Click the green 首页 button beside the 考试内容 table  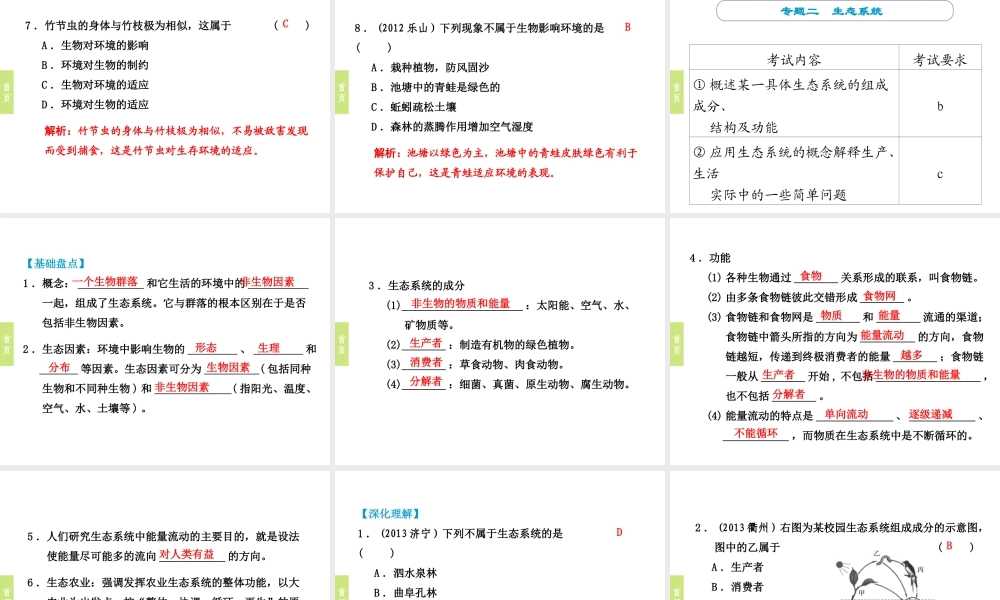click(677, 92)
